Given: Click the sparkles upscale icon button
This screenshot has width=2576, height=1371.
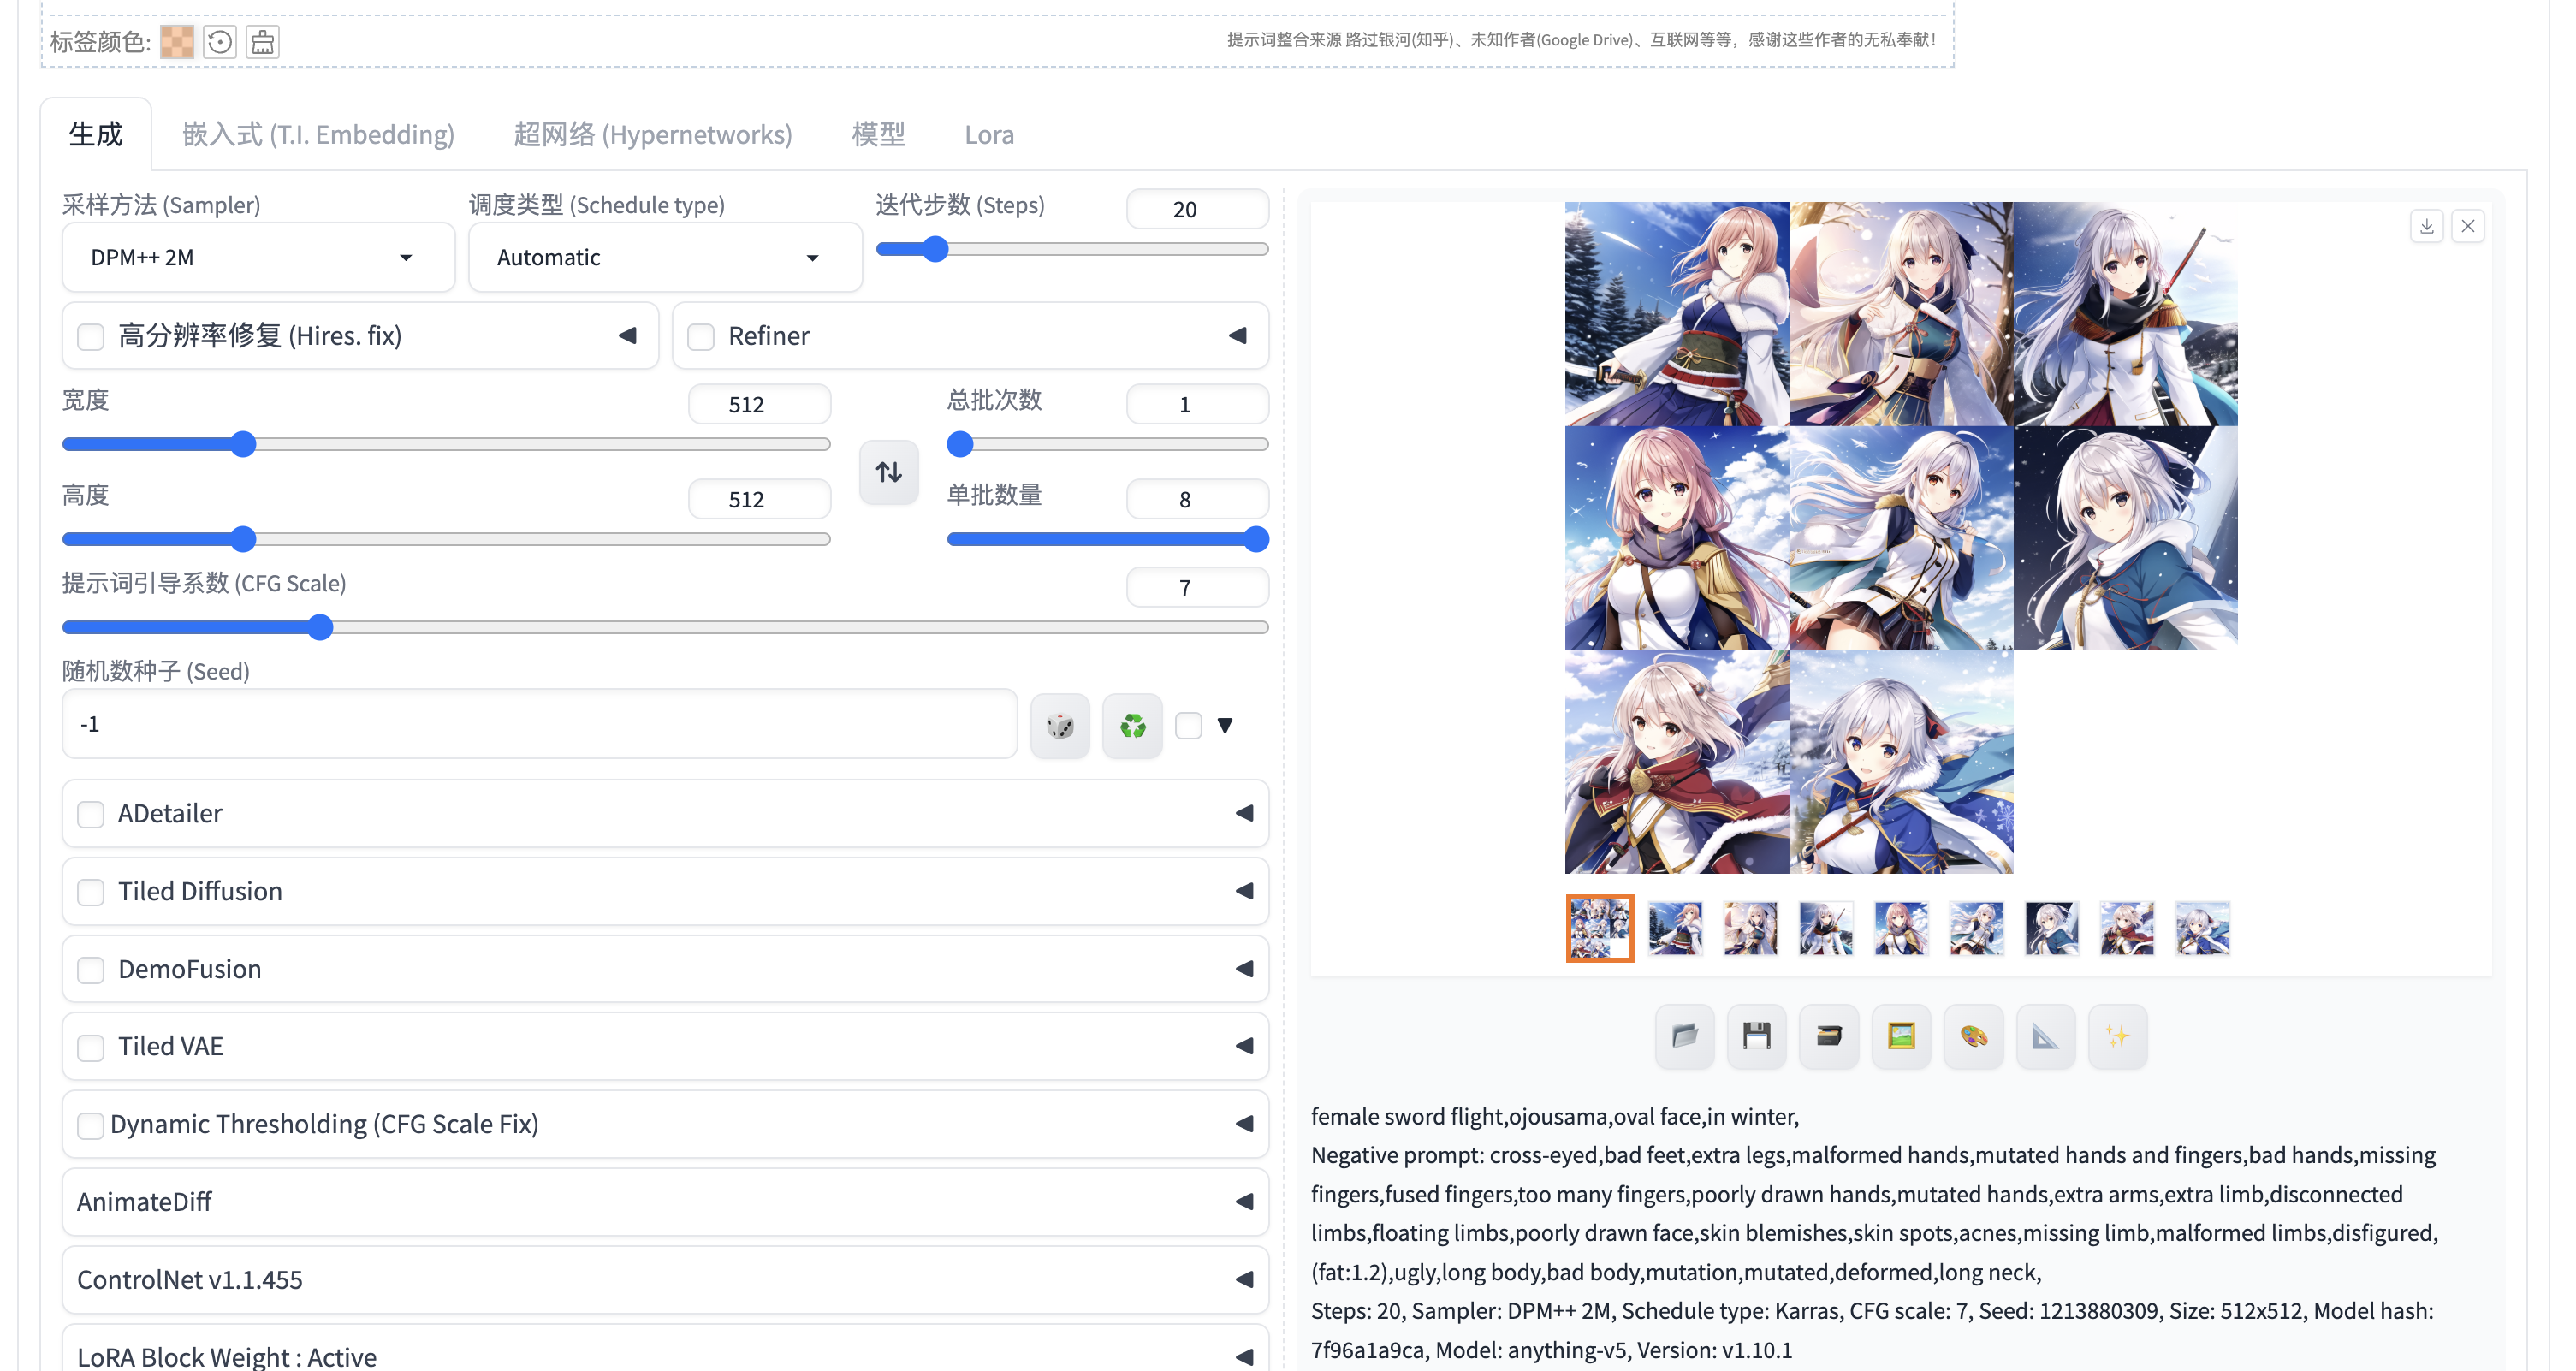Looking at the screenshot, I should point(2117,1036).
